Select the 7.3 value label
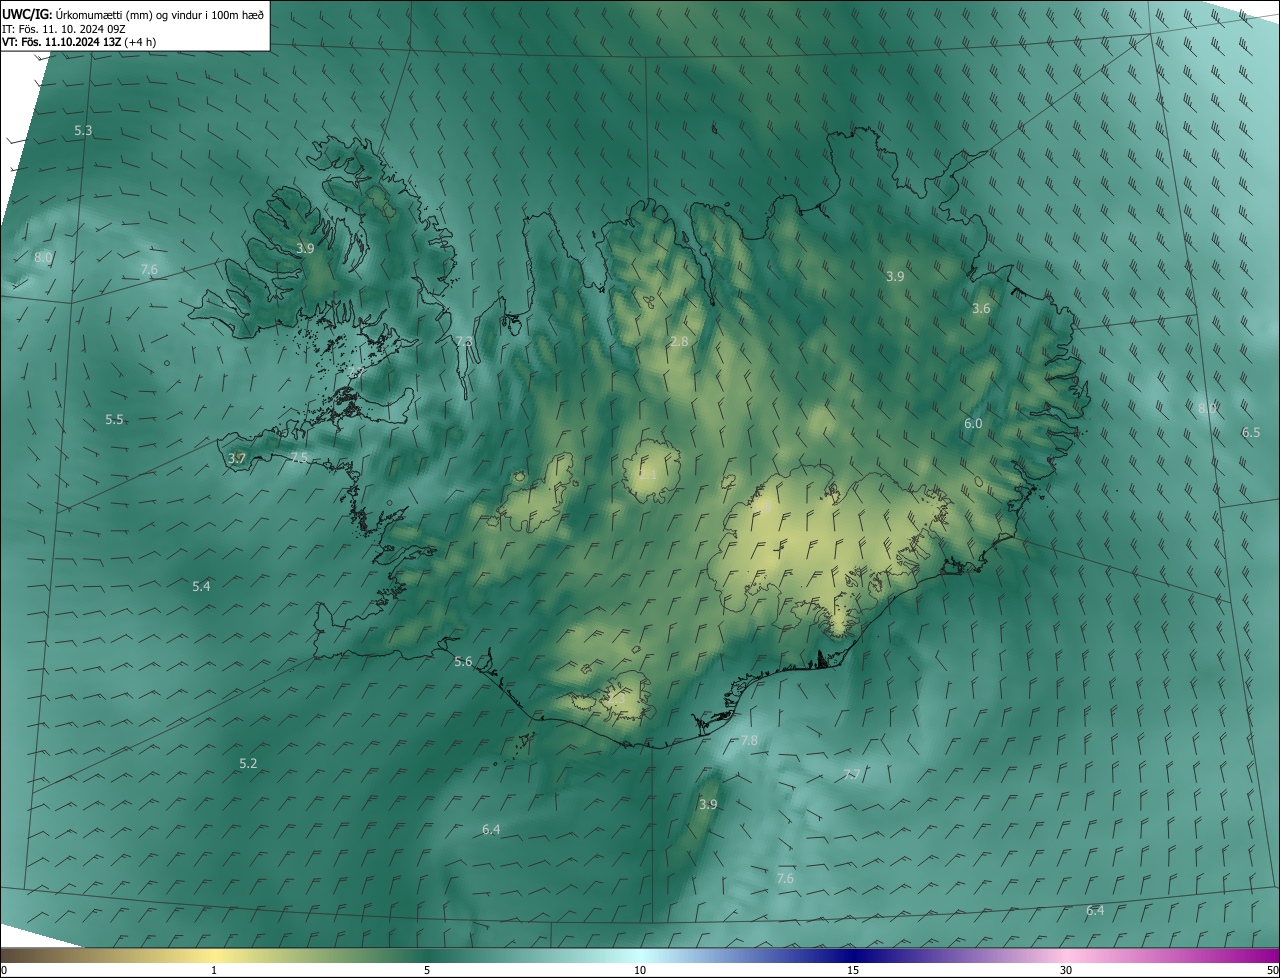 point(464,342)
